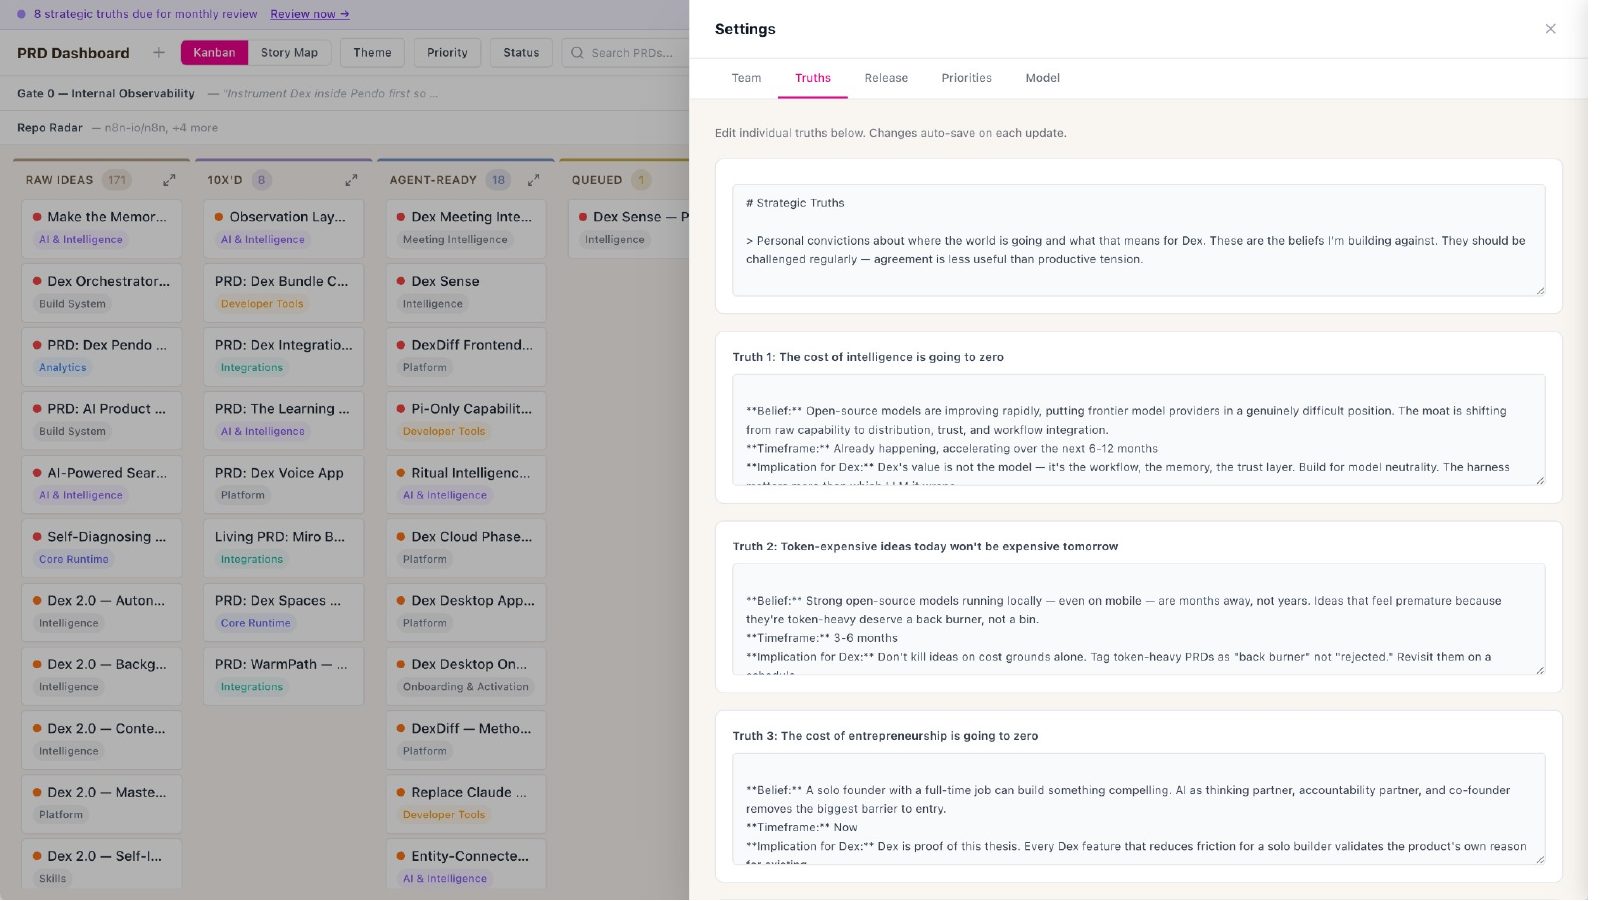
Task: Click the plus icon beside PRD Dashboard
Action: coord(159,52)
